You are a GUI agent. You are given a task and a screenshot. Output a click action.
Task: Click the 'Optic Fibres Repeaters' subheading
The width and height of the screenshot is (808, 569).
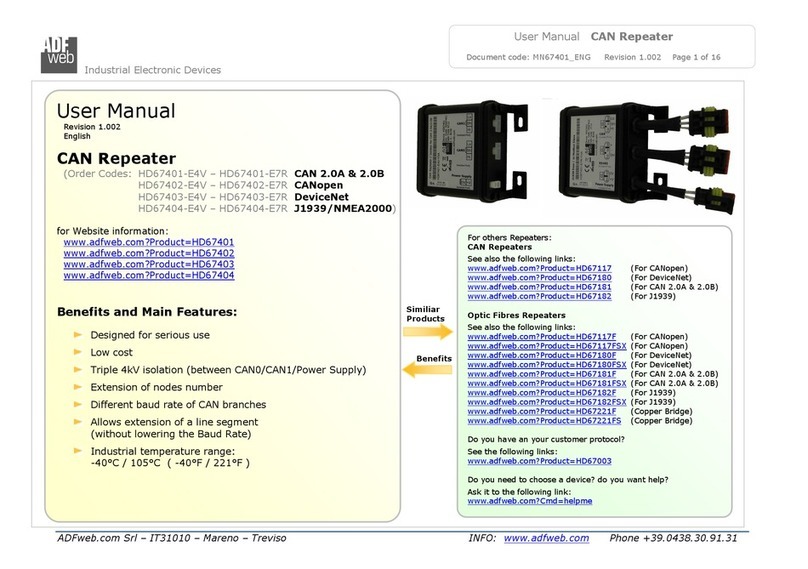(x=516, y=315)
